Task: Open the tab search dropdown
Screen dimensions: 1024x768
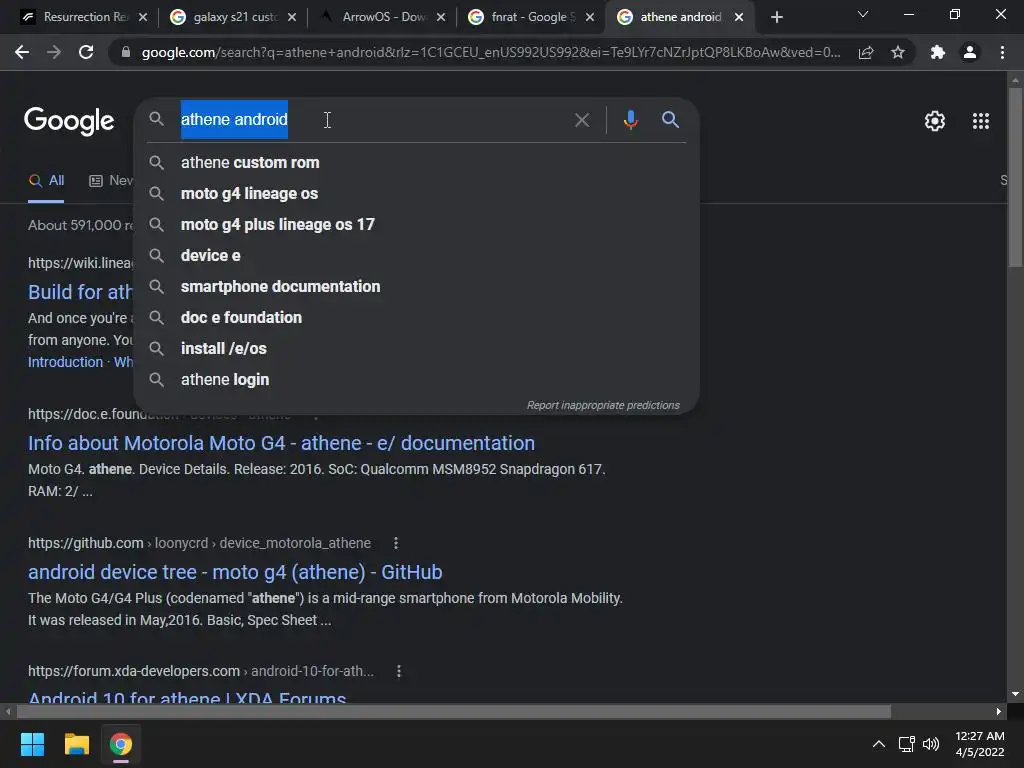Action: (863, 14)
